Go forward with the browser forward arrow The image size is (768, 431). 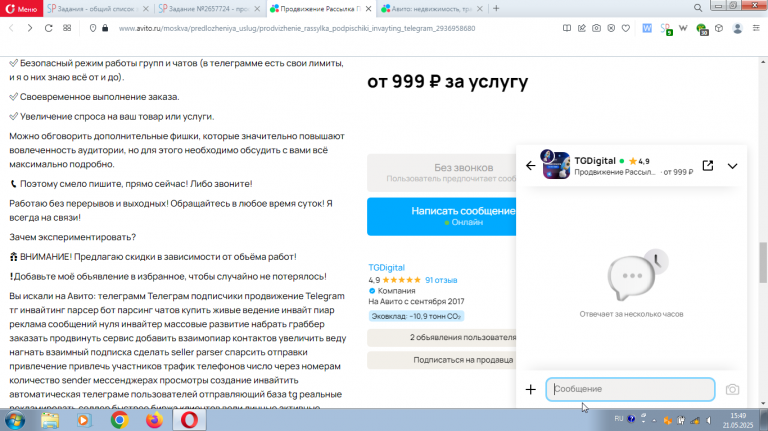[x=30, y=28]
